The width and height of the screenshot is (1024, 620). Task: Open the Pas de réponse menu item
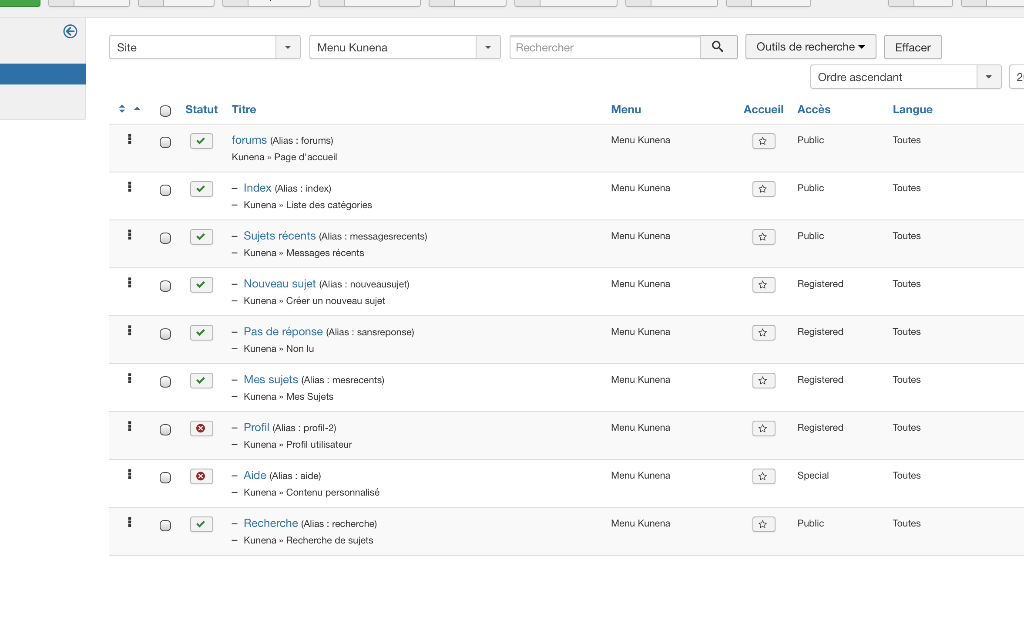[x=283, y=332]
